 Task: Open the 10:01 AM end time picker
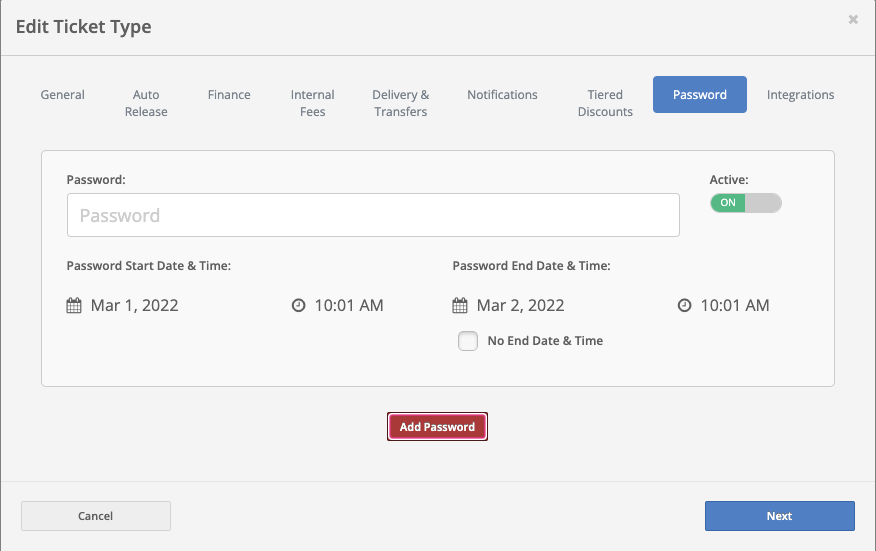(735, 306)
